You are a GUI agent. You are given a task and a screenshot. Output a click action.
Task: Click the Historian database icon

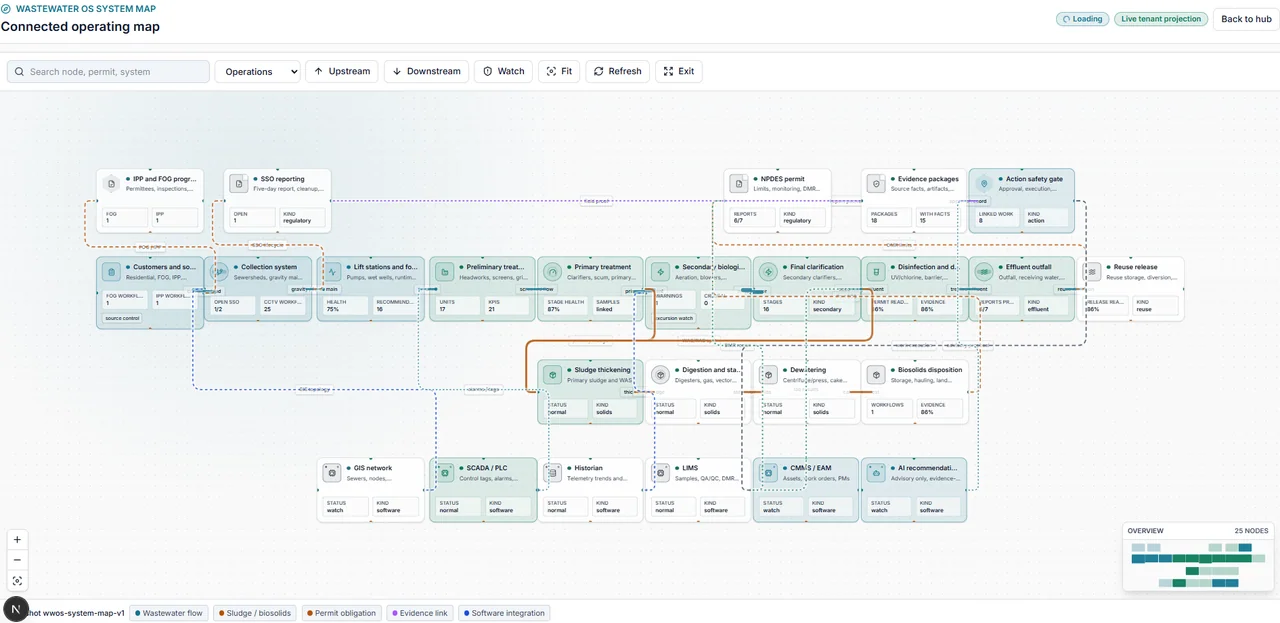pyautogui.click(x=552, y=473)
